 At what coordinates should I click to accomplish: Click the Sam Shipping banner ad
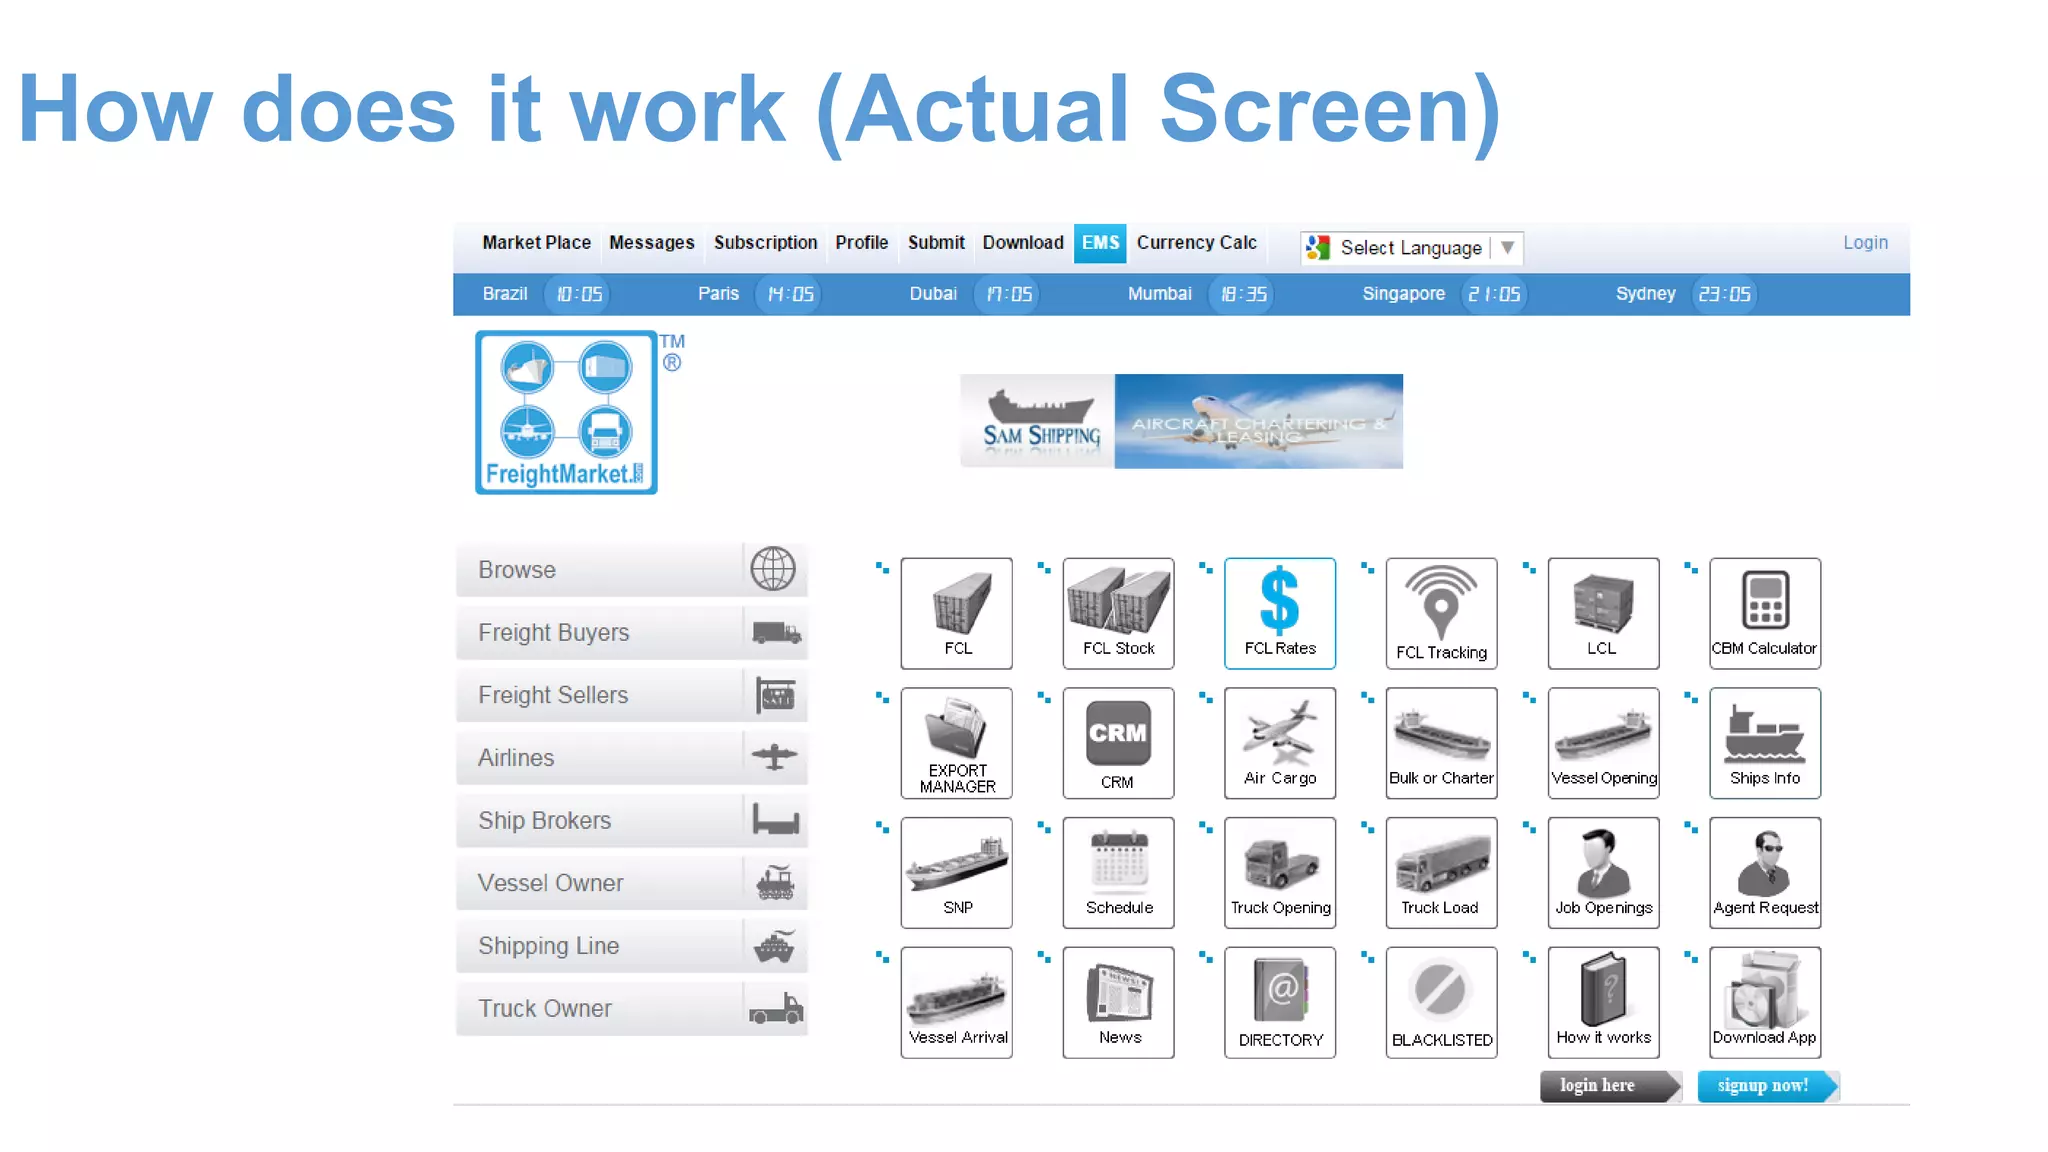(1181, 421)
